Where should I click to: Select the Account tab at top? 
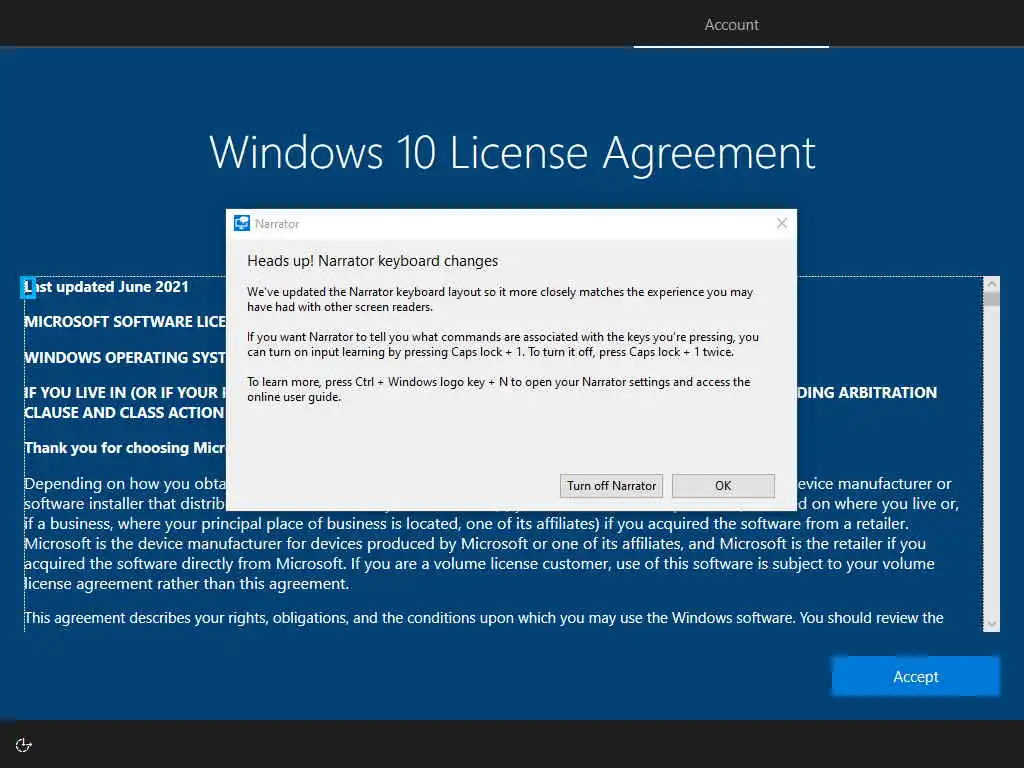[731, 25]
